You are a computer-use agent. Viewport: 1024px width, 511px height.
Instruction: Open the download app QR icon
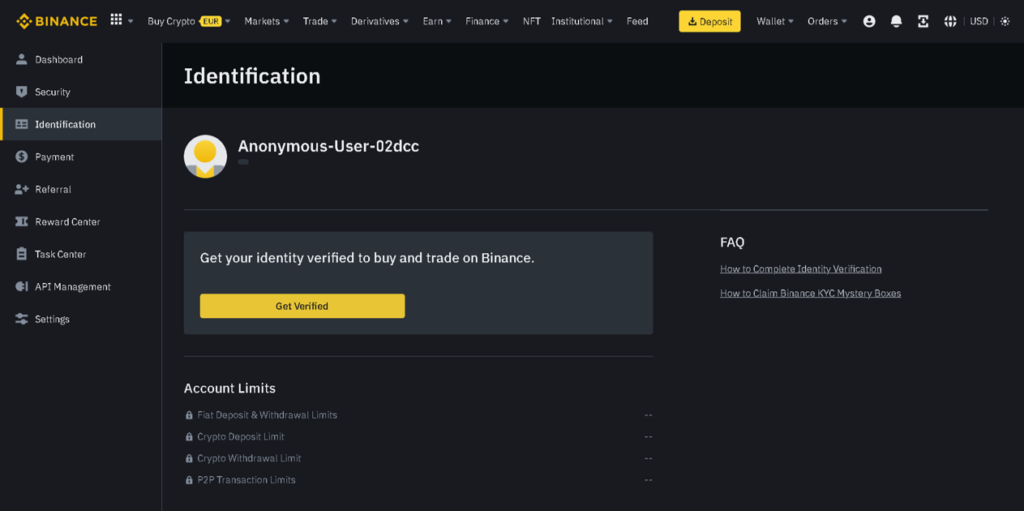[x=923, y=21]
